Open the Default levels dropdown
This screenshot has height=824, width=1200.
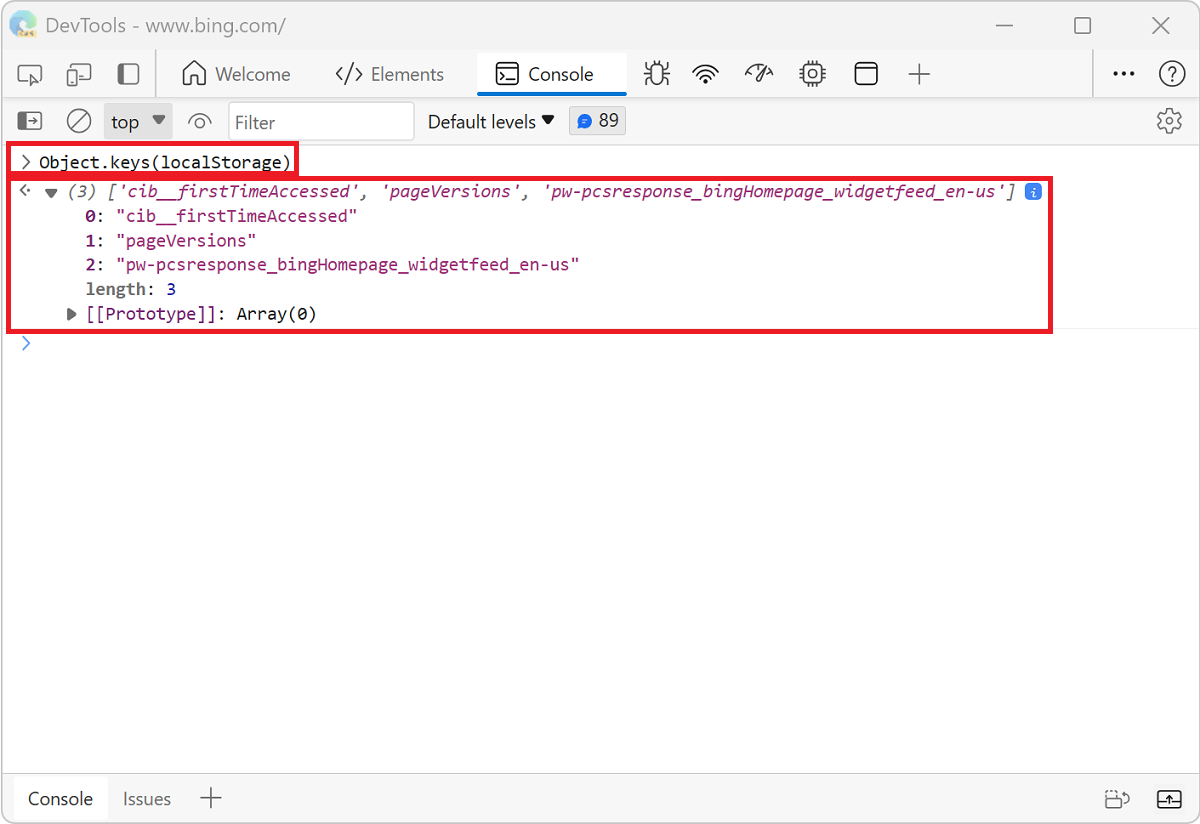(490, 121)
